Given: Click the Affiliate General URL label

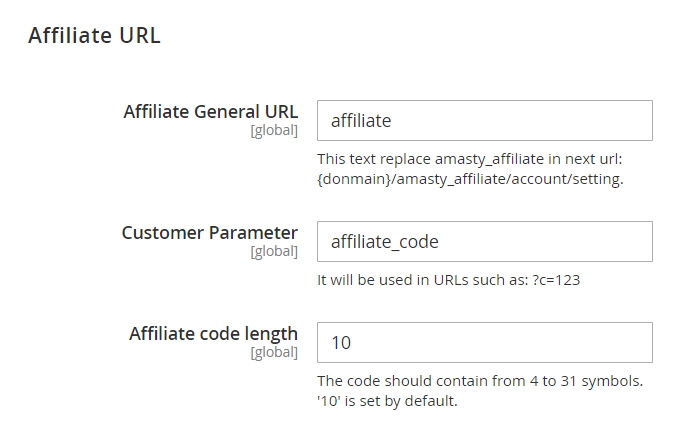Looking at the screenshot, I should point(210,111).
